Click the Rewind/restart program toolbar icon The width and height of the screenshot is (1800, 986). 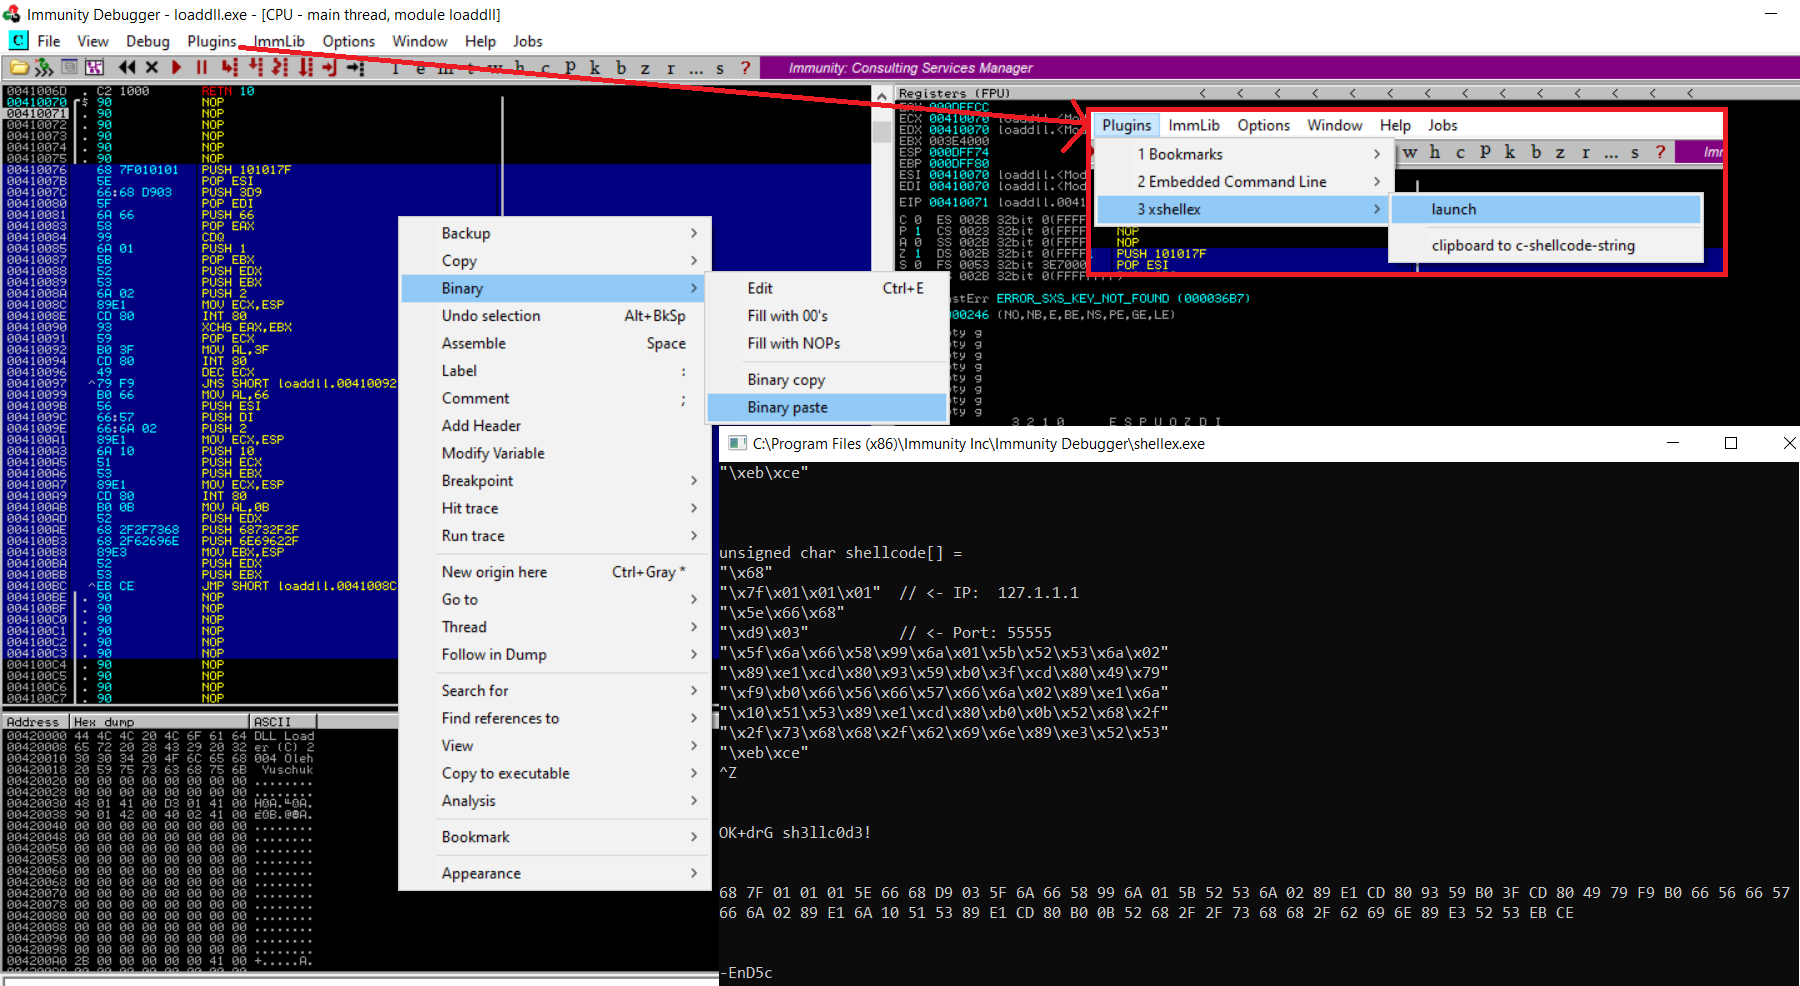(127, 68)
